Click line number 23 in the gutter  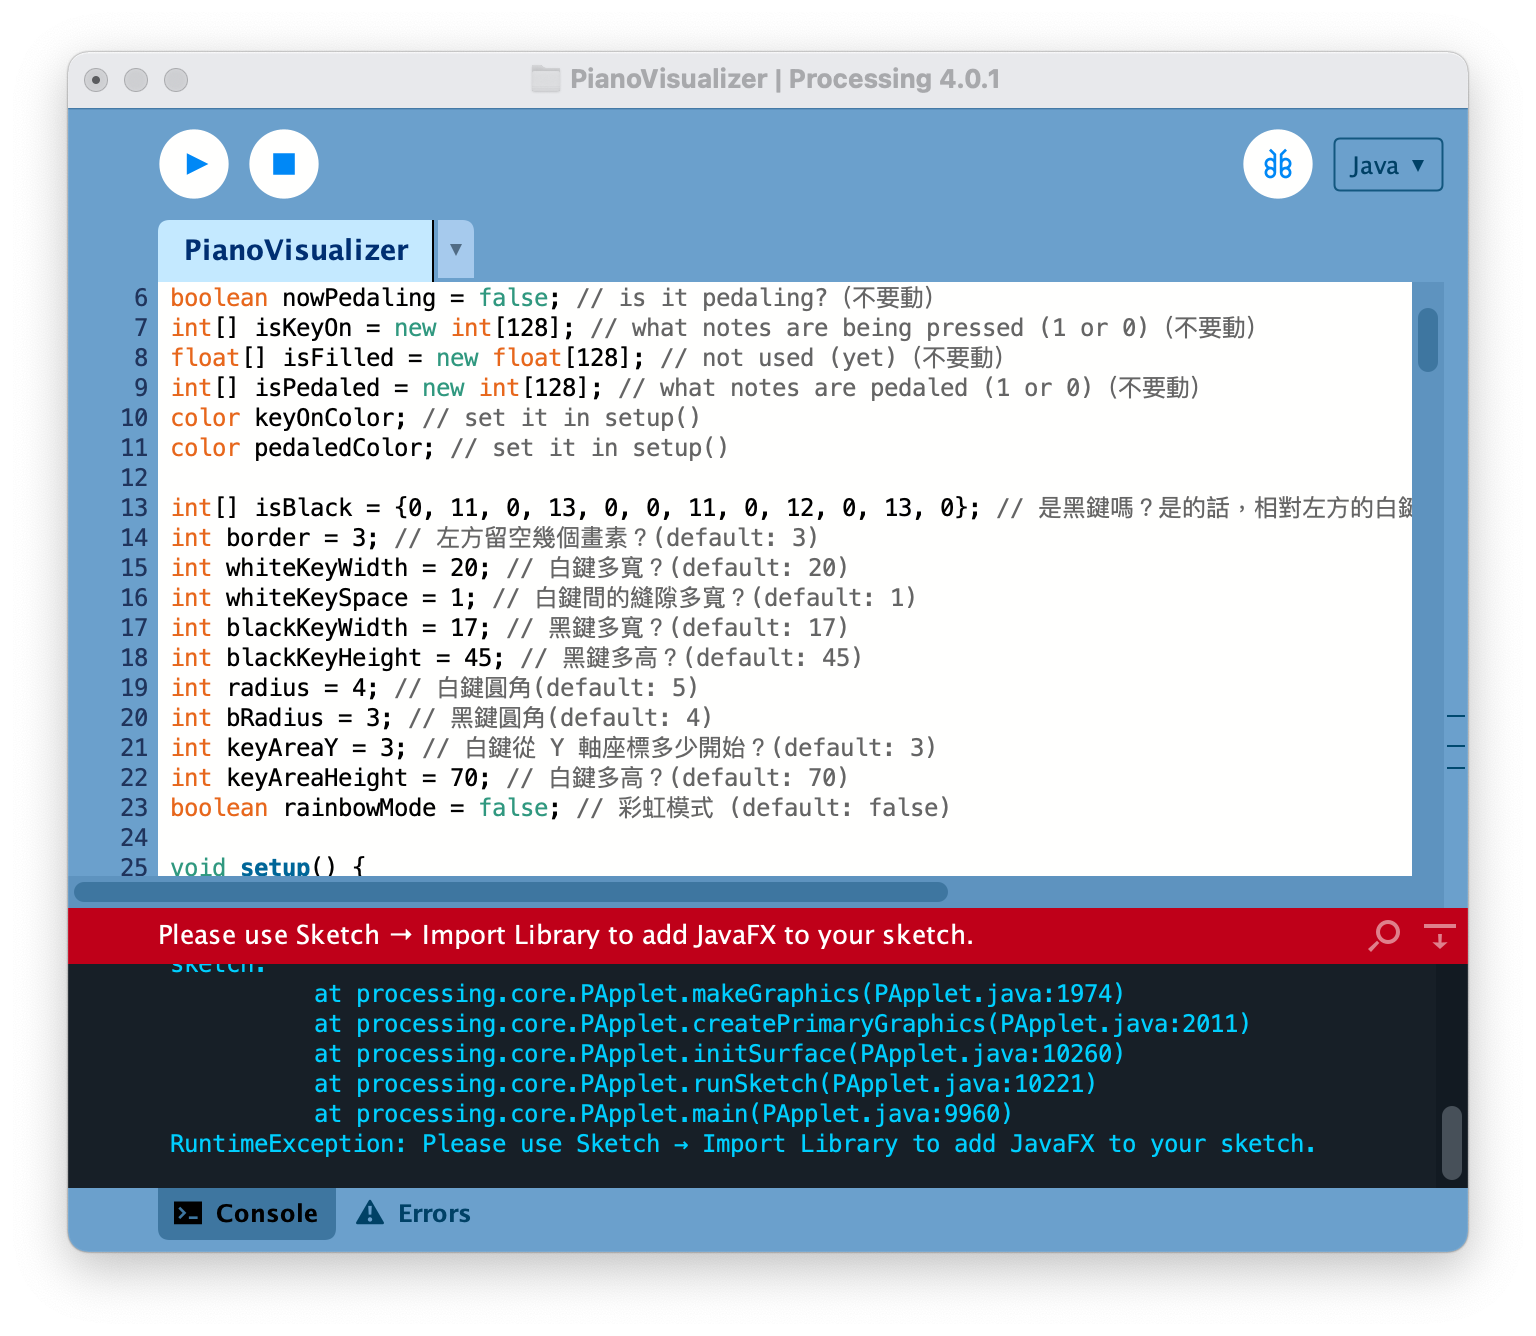coord(134,808)
